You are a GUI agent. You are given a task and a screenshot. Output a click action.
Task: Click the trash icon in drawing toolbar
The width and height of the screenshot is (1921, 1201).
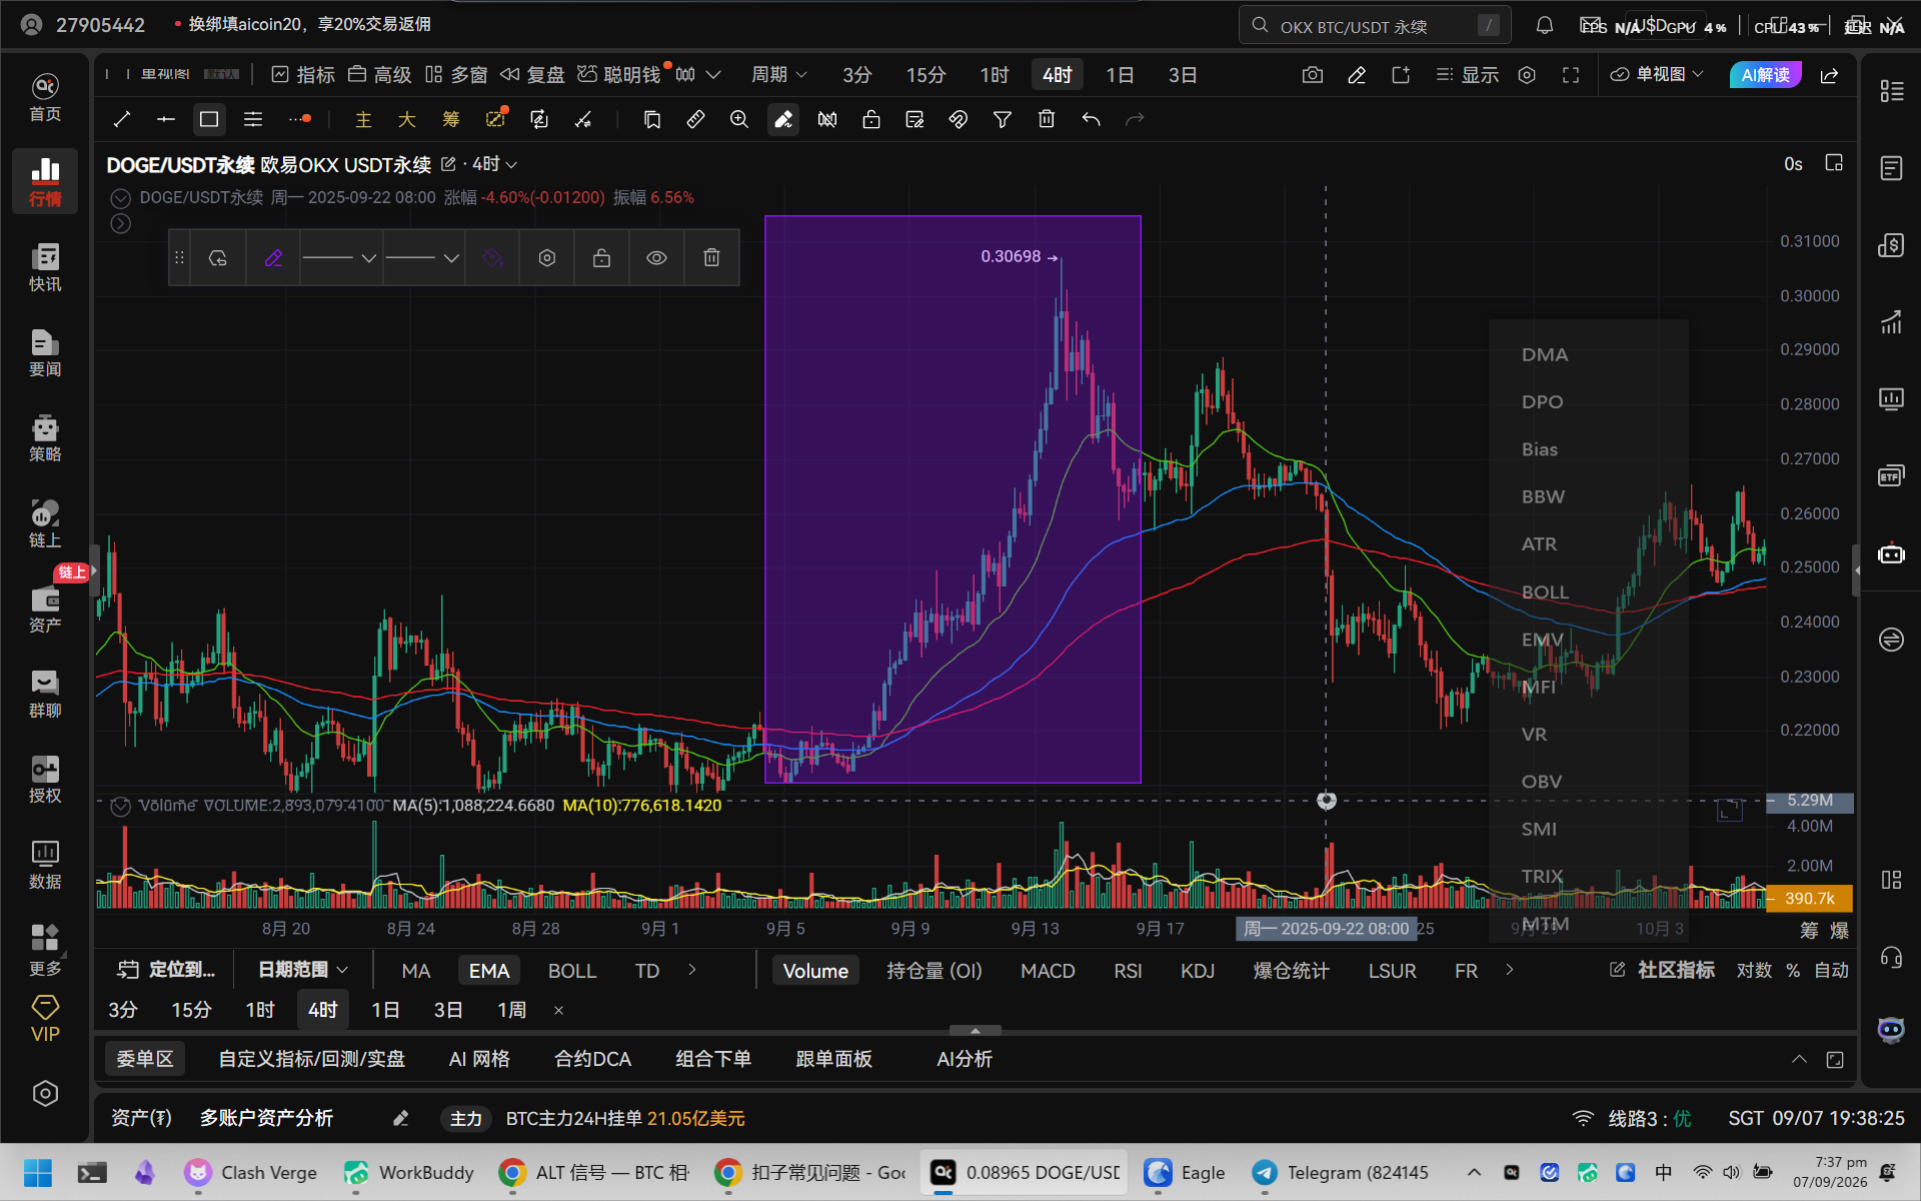pyautogui.click(x=1046, y=120)
